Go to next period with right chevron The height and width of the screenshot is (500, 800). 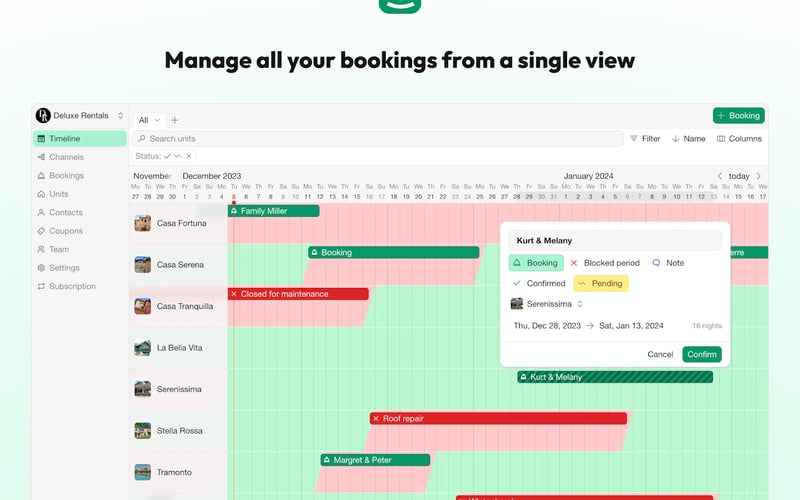point(759,176)
